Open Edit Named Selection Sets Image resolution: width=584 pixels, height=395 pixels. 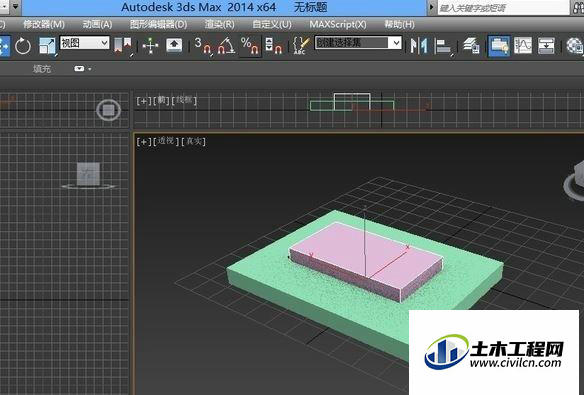tap(301, 45)
